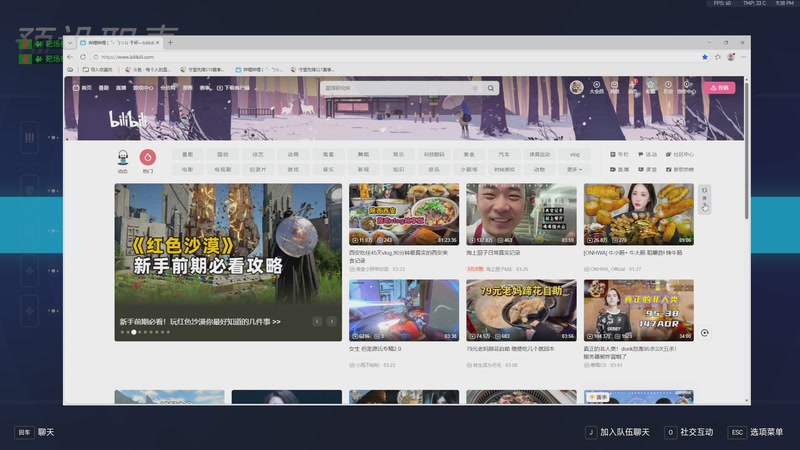Open 游戏中心 in top nav
Image resolution: width=800 pixels, height=450 pixels.
tap(143, 88)
